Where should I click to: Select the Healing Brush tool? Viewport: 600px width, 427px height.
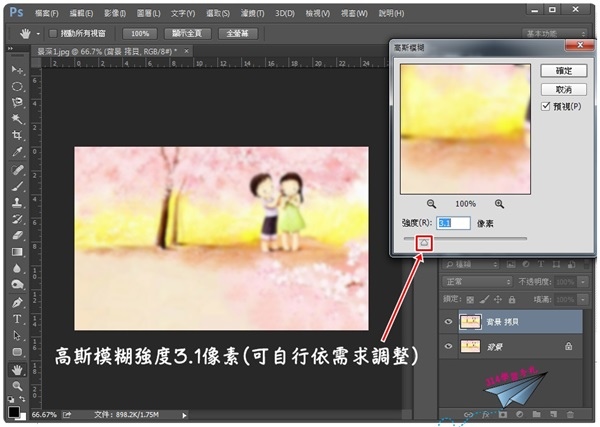[x=17, y=169]
